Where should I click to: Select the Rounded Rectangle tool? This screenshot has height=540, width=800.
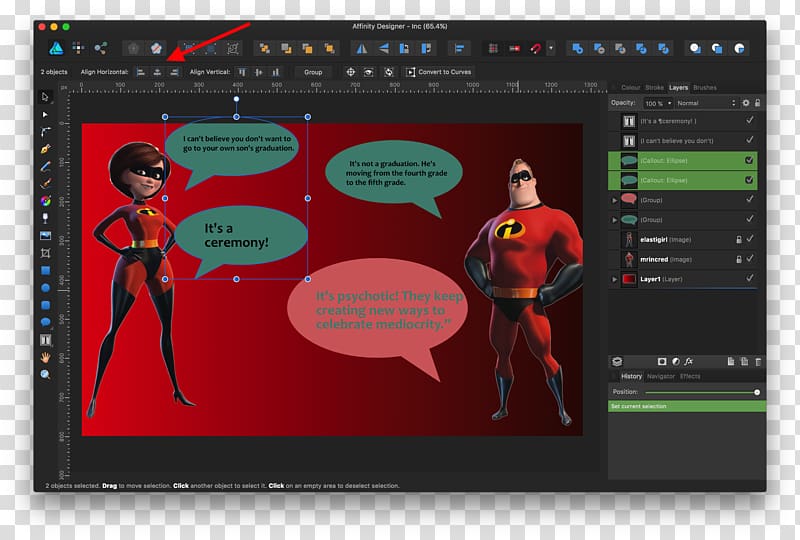tap(45, 305)
